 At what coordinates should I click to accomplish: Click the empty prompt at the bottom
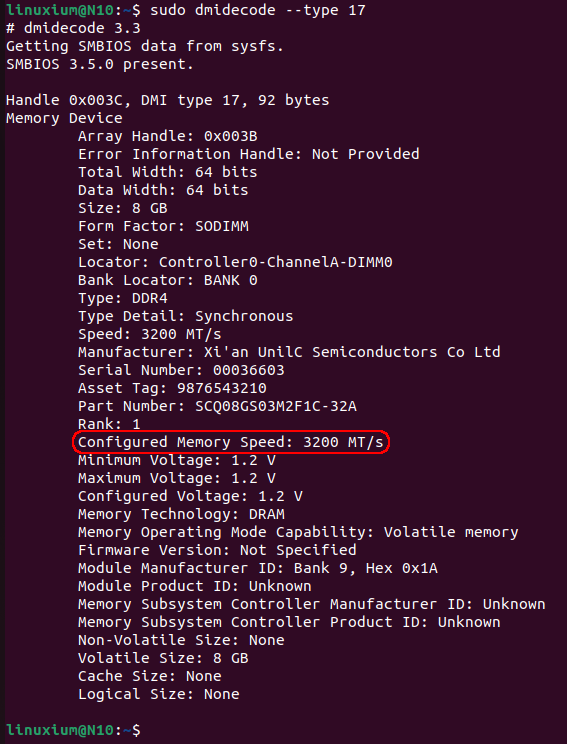(74, 730)
